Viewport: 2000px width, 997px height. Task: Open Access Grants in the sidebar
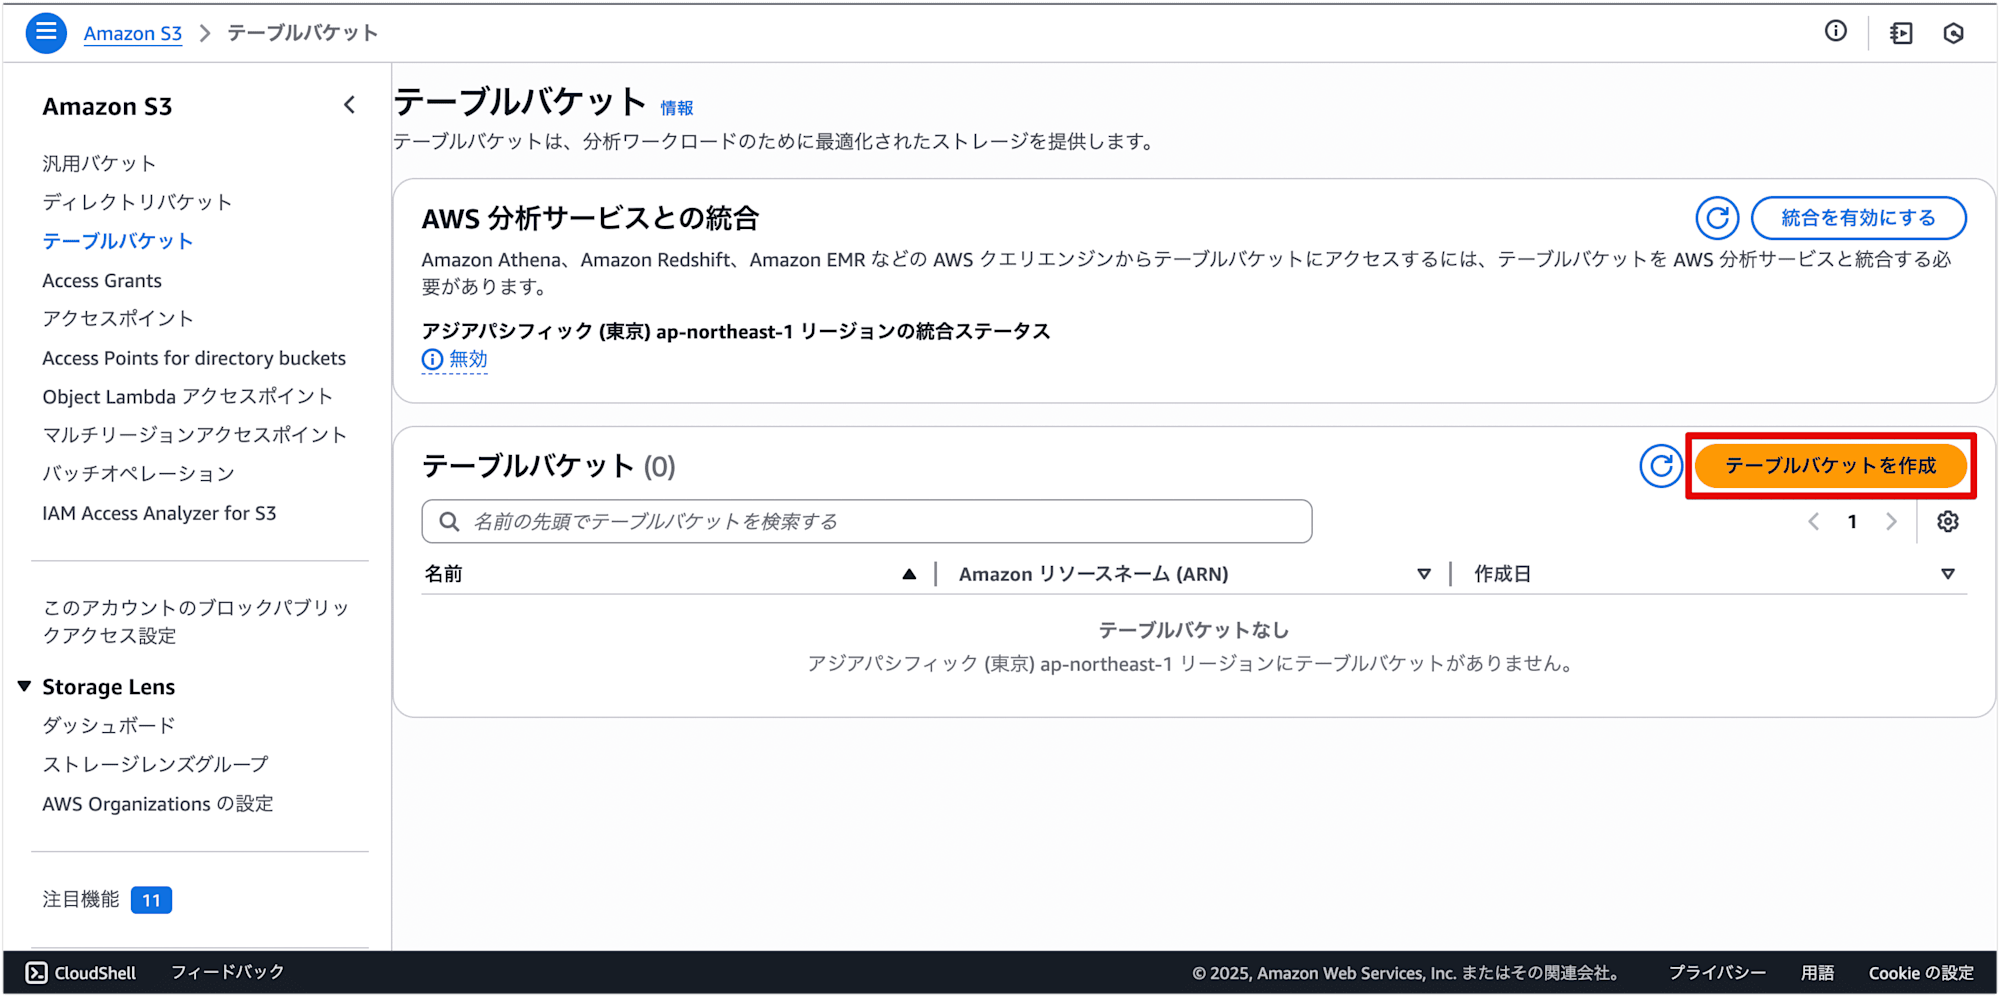pos(102,280)
